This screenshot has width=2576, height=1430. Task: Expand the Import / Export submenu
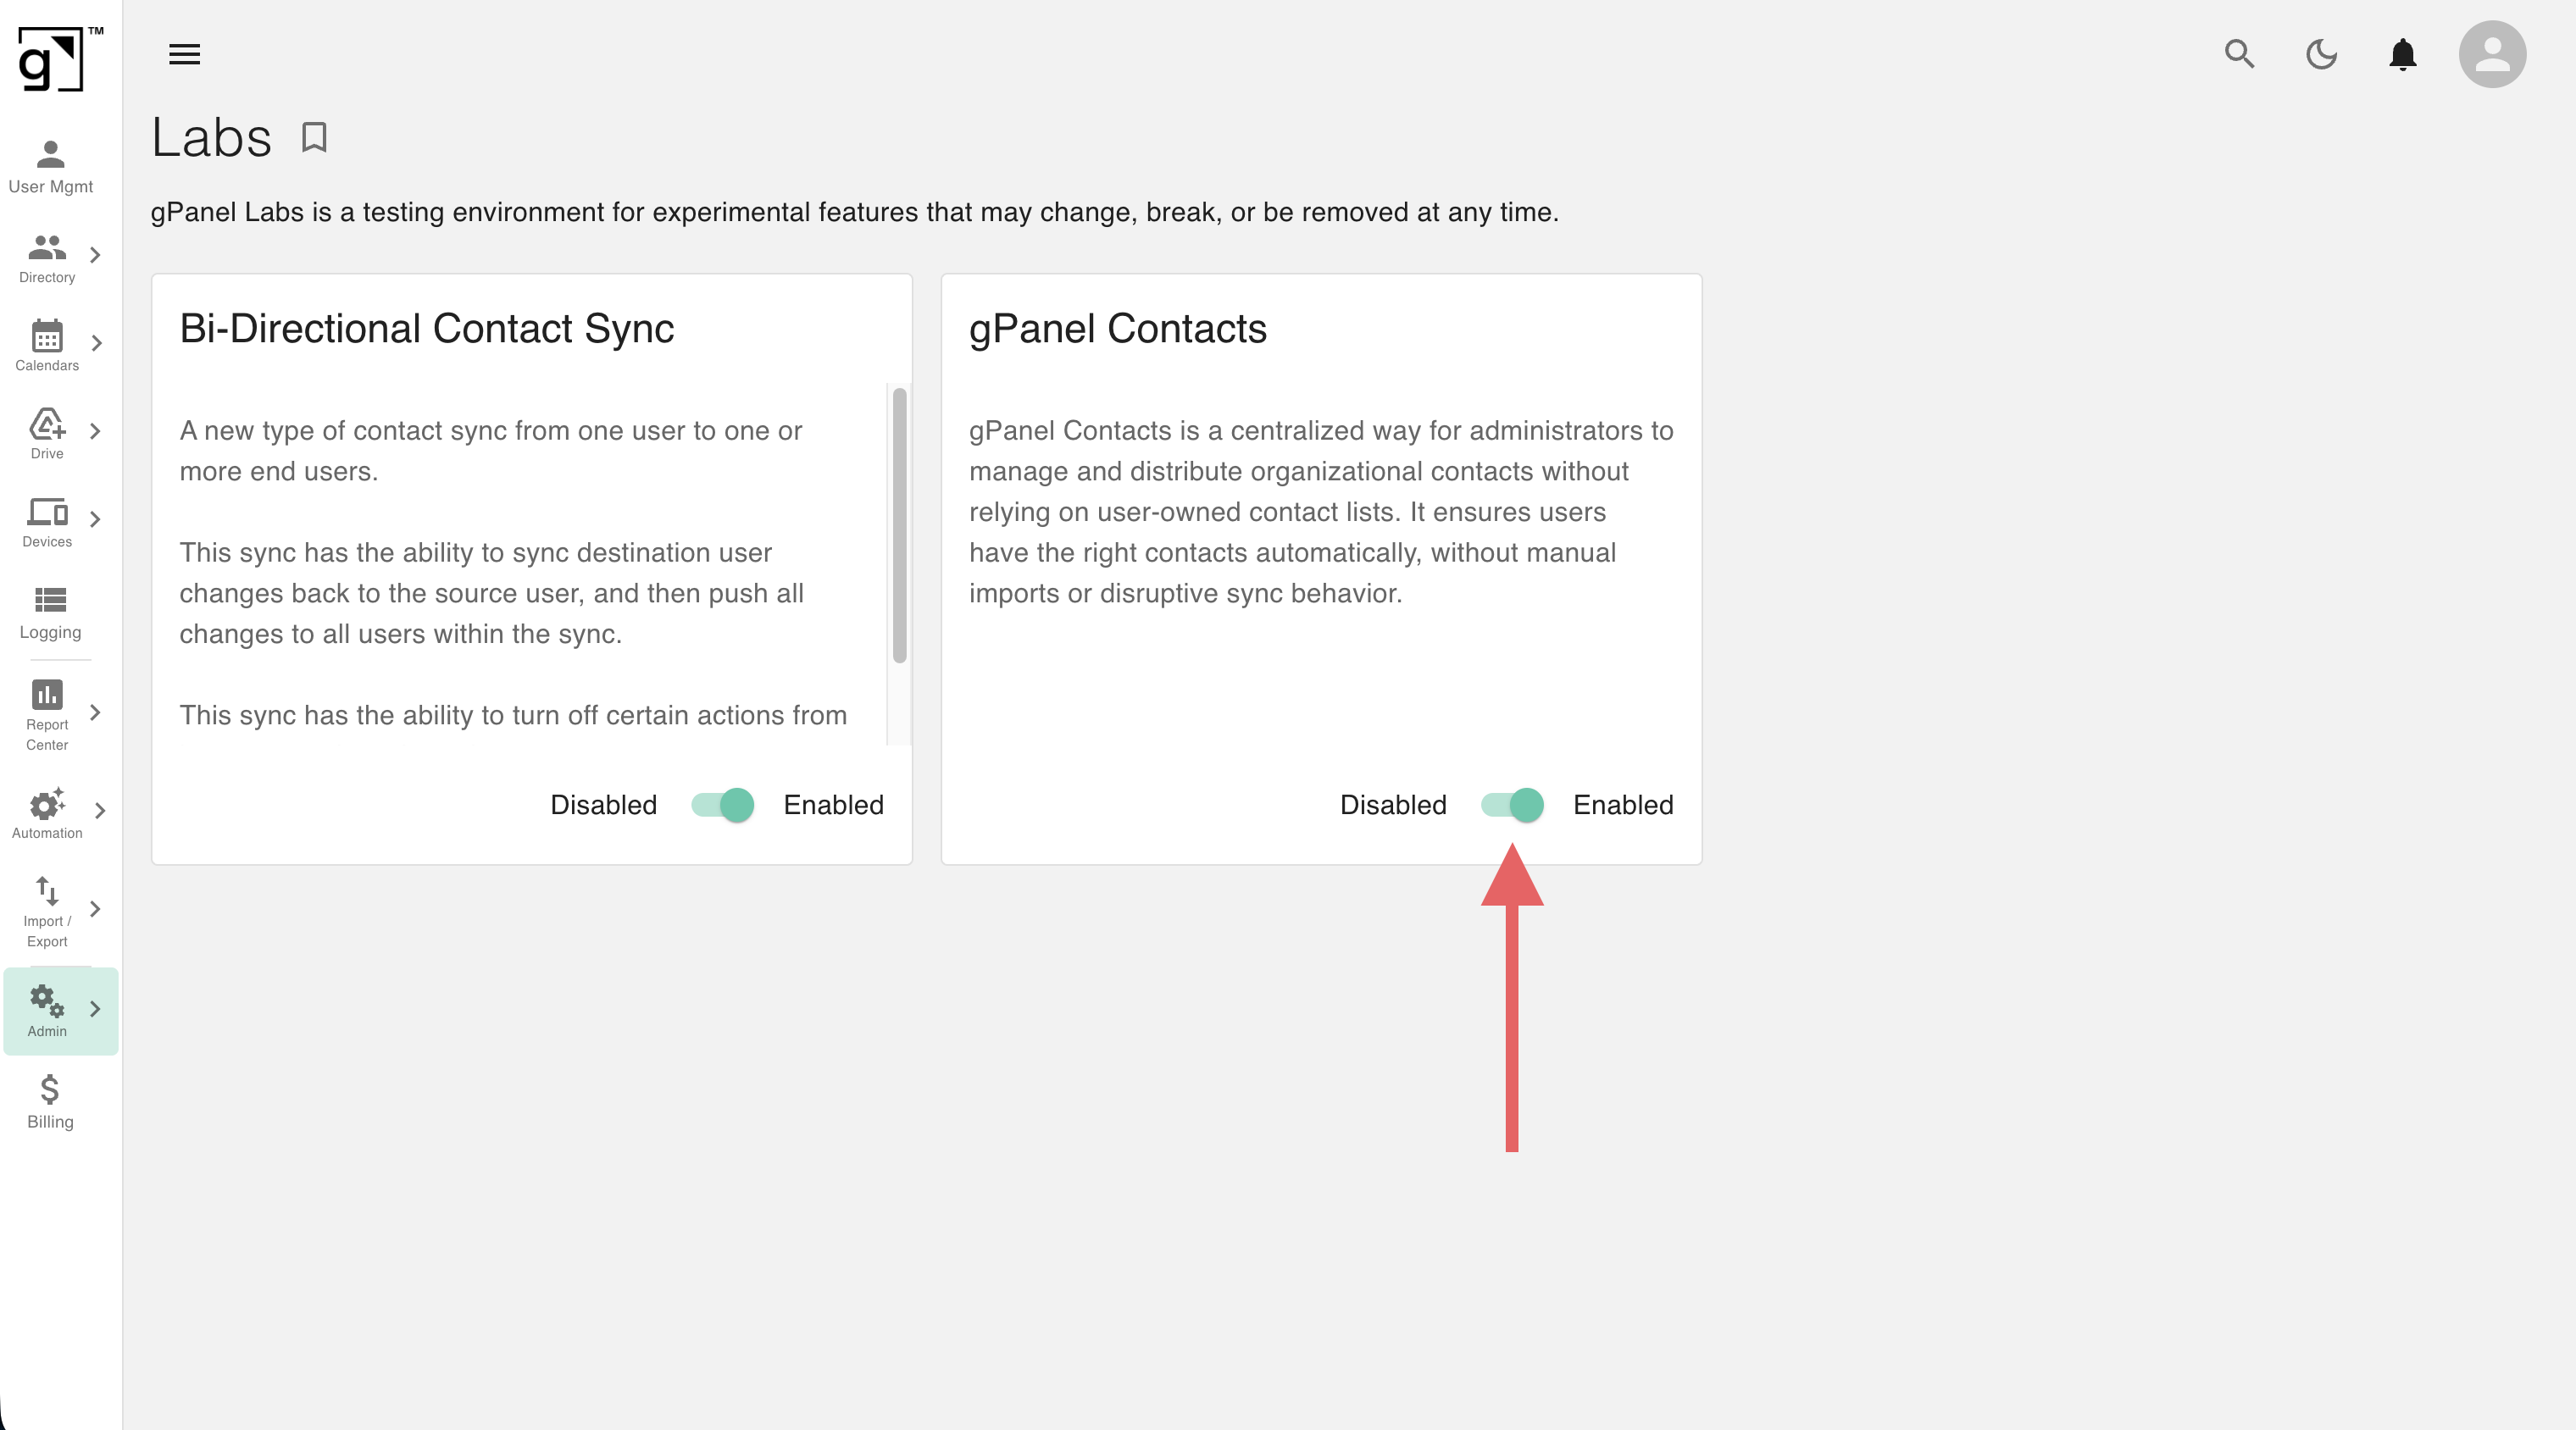coord(97,908)
